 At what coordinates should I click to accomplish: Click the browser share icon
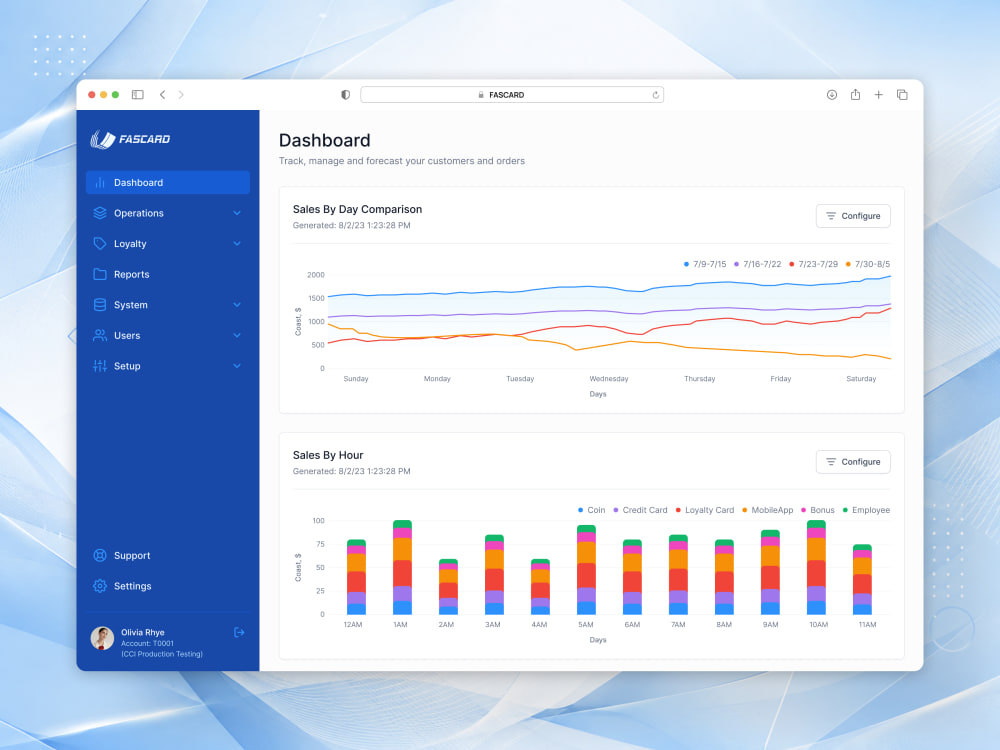click(x=855, y=94)
